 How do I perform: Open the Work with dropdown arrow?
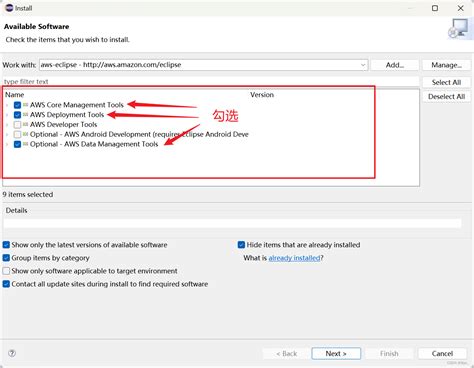(363, 65)
